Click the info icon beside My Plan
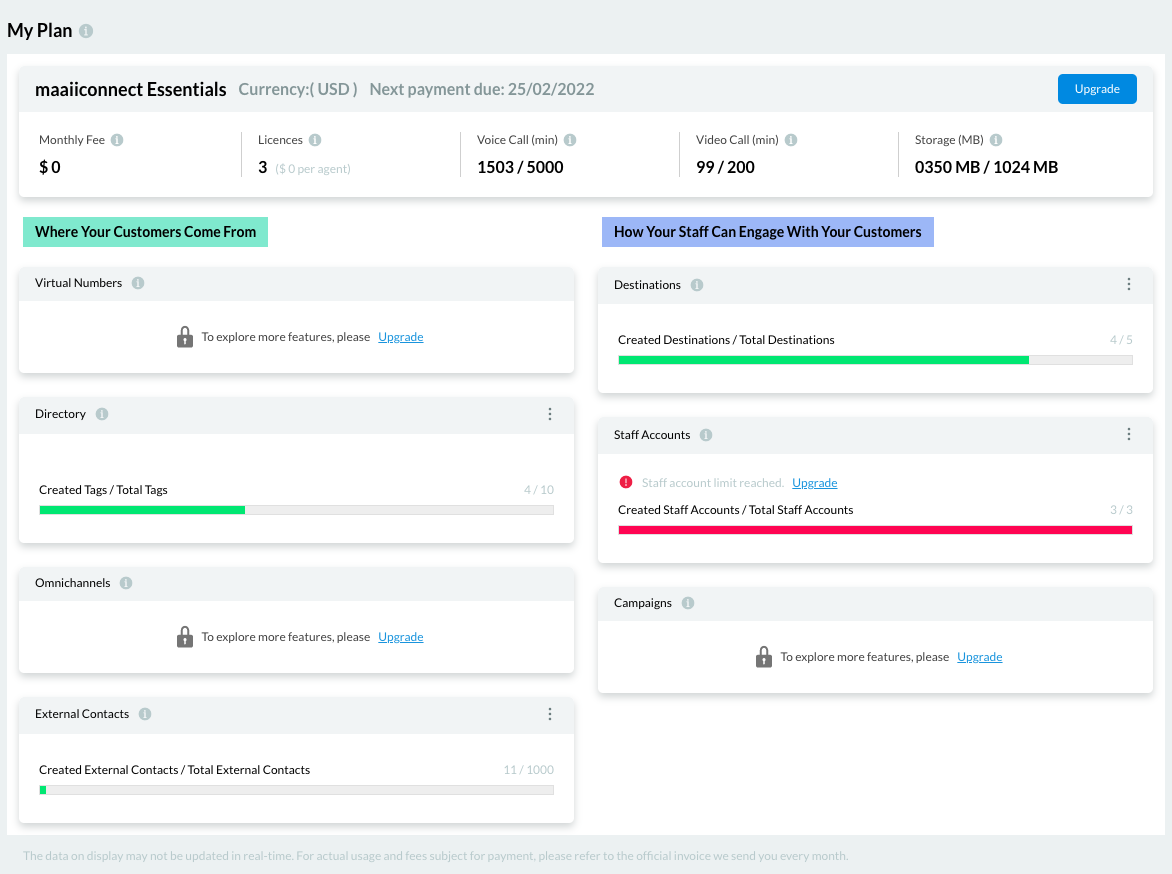 [x=86, y=31]
